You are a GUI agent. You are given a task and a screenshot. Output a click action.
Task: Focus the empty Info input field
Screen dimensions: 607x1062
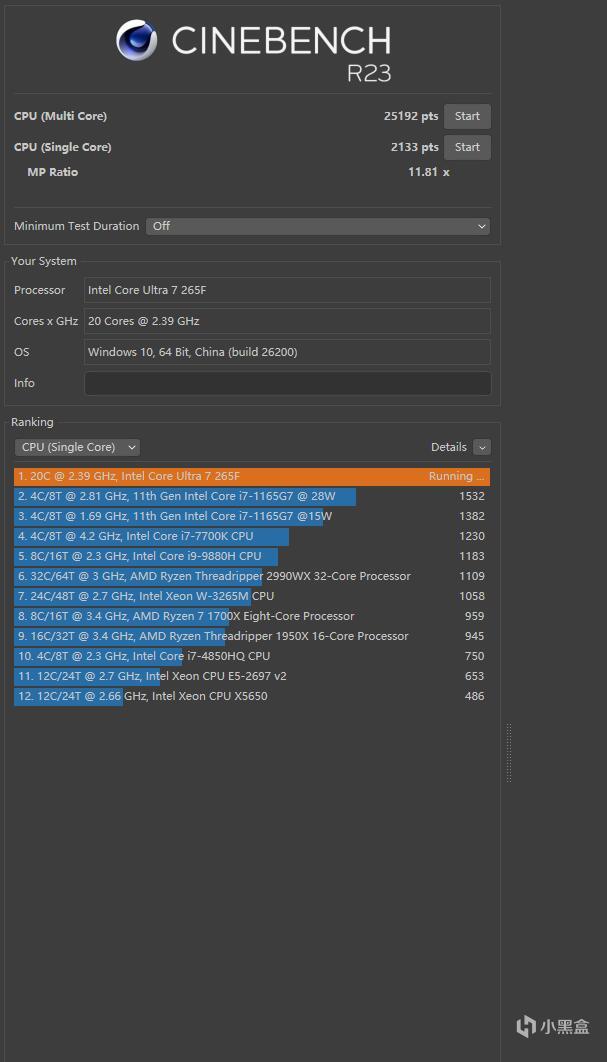pos(287,383)
